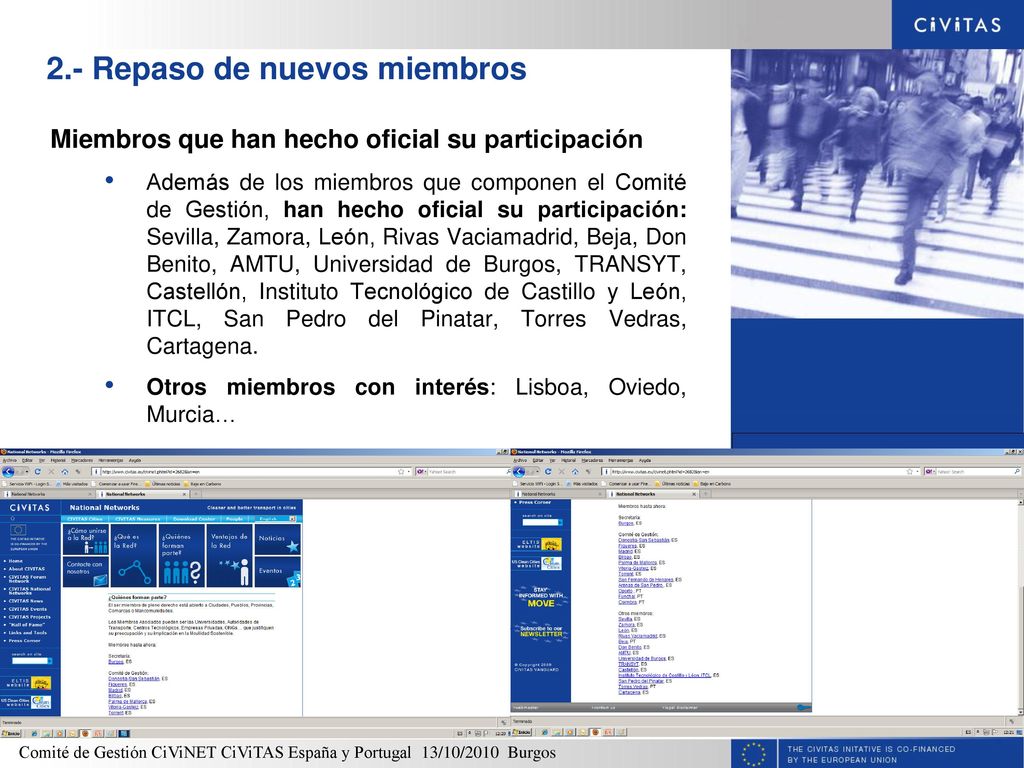Click 'Más visitados' bookmark in right Firefox
Viewport: 1024px width, 768px height.
(x=581, y=484)
